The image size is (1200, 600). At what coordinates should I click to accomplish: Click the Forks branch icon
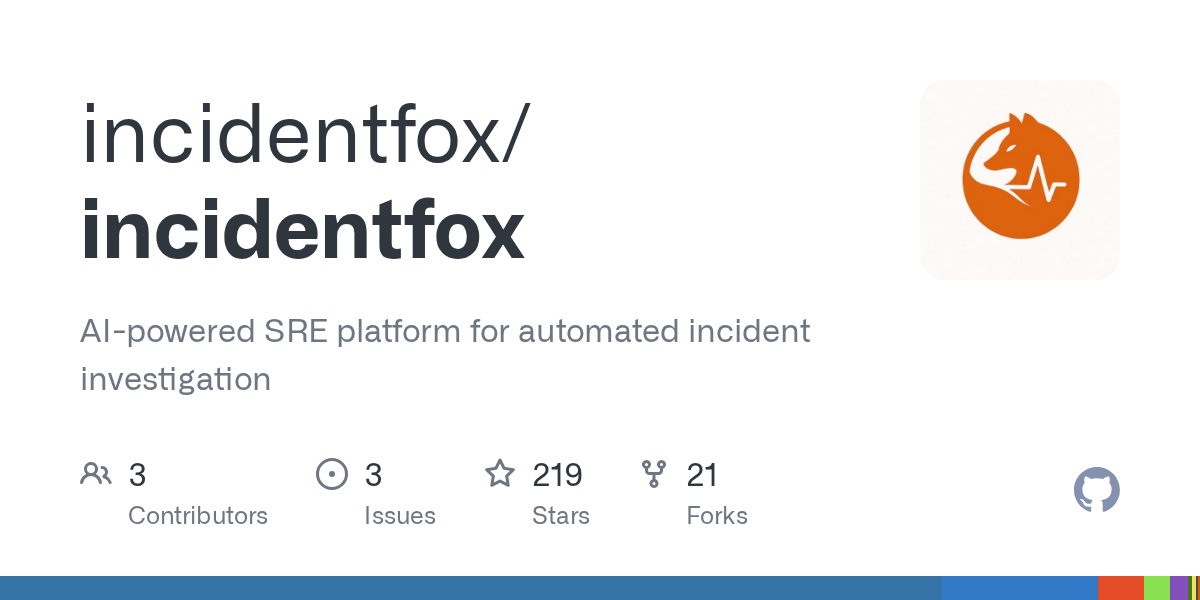pos(654,474)
